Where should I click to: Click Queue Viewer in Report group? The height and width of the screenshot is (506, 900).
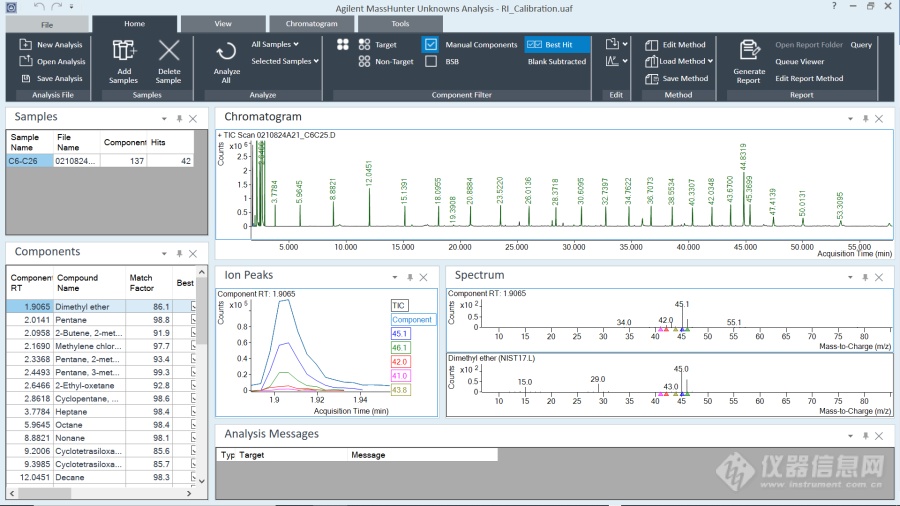[800, 61]
